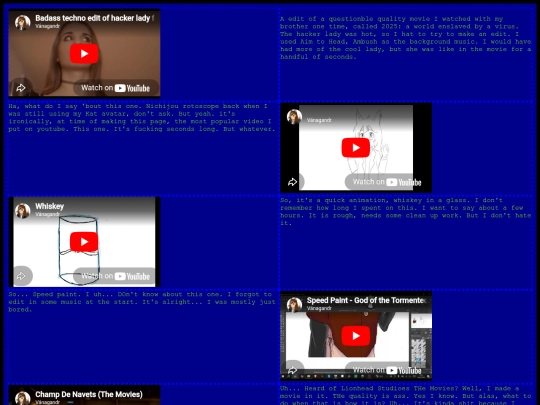
Task: Open 'Champ De Navets (The Movies)' title link
Action: 89,394
